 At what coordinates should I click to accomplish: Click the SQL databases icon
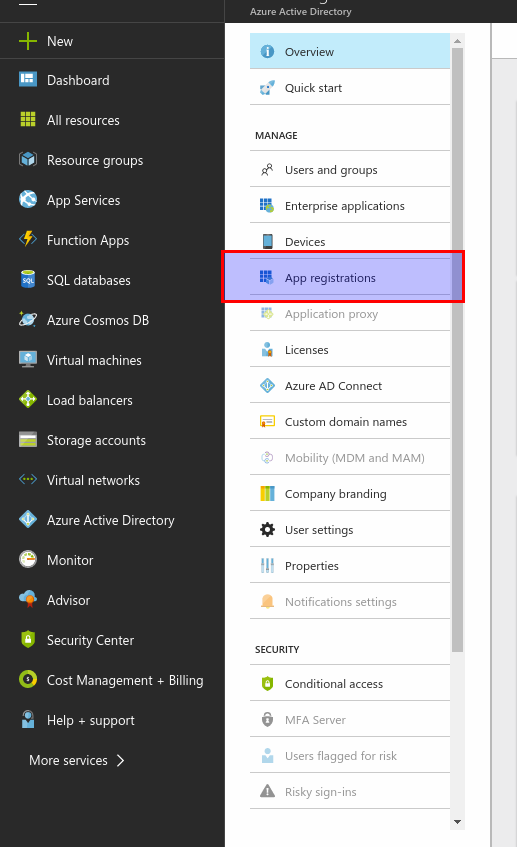28,279
